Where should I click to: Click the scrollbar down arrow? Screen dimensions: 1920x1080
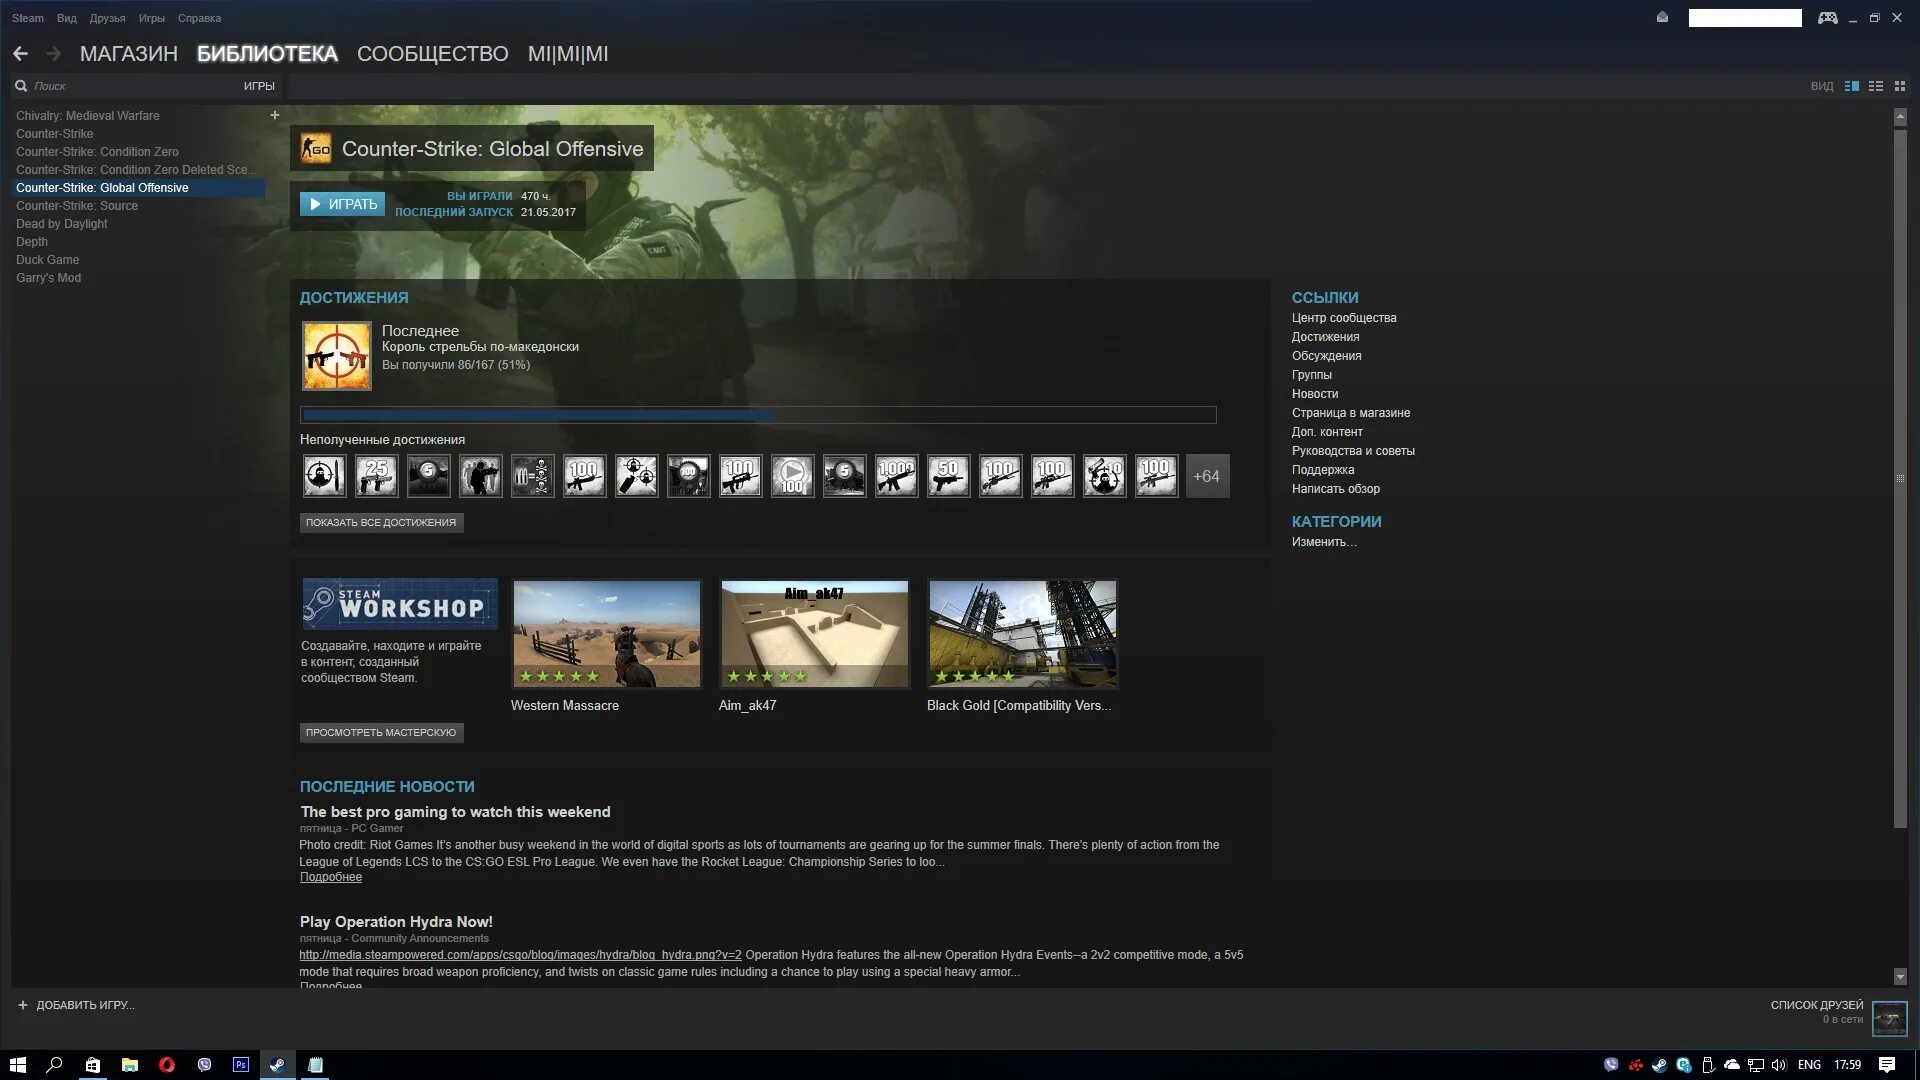pyautogui.click(x=1900, y=977)
